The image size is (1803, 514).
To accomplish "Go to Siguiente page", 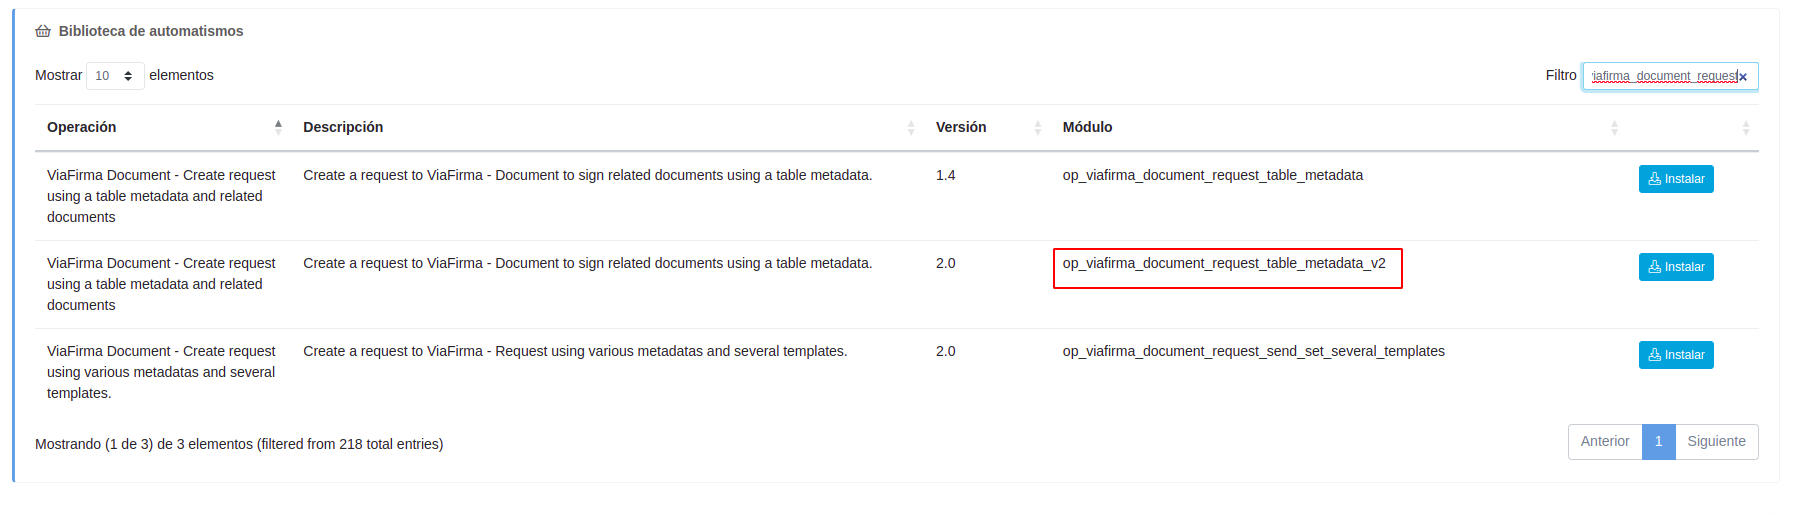I will coord(1716,442).
